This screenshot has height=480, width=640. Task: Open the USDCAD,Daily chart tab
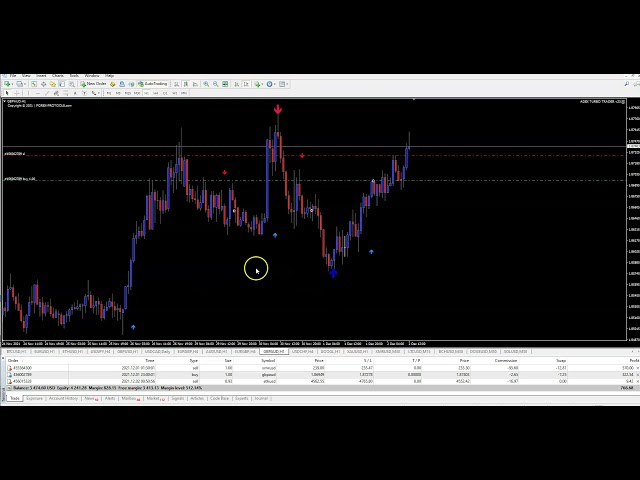157,352
